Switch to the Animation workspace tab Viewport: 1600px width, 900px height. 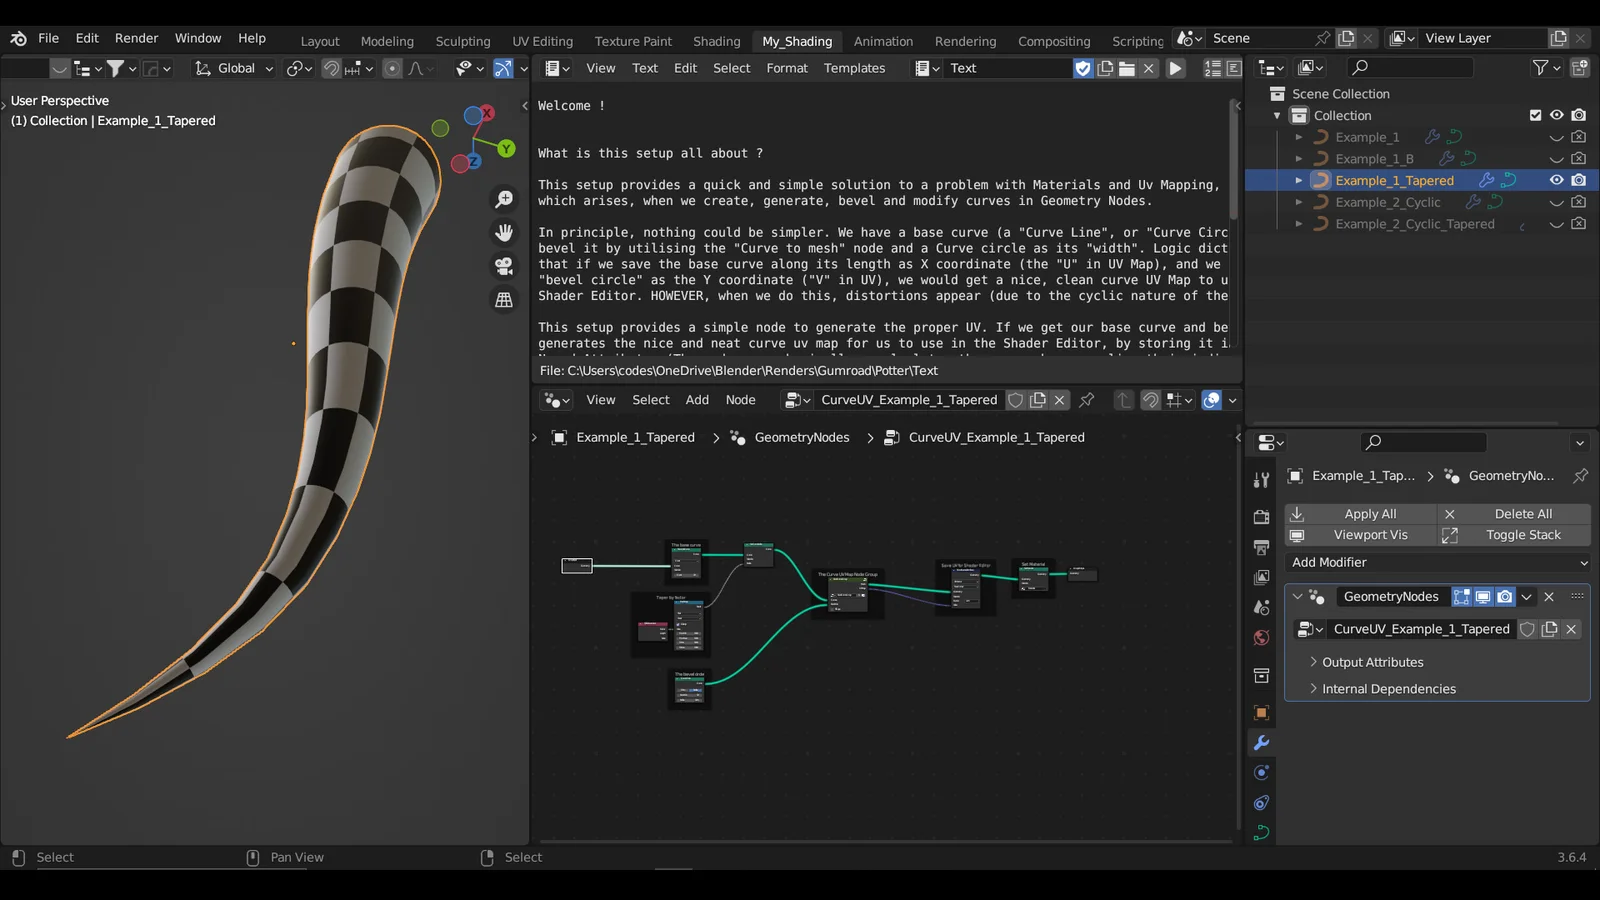883,41
